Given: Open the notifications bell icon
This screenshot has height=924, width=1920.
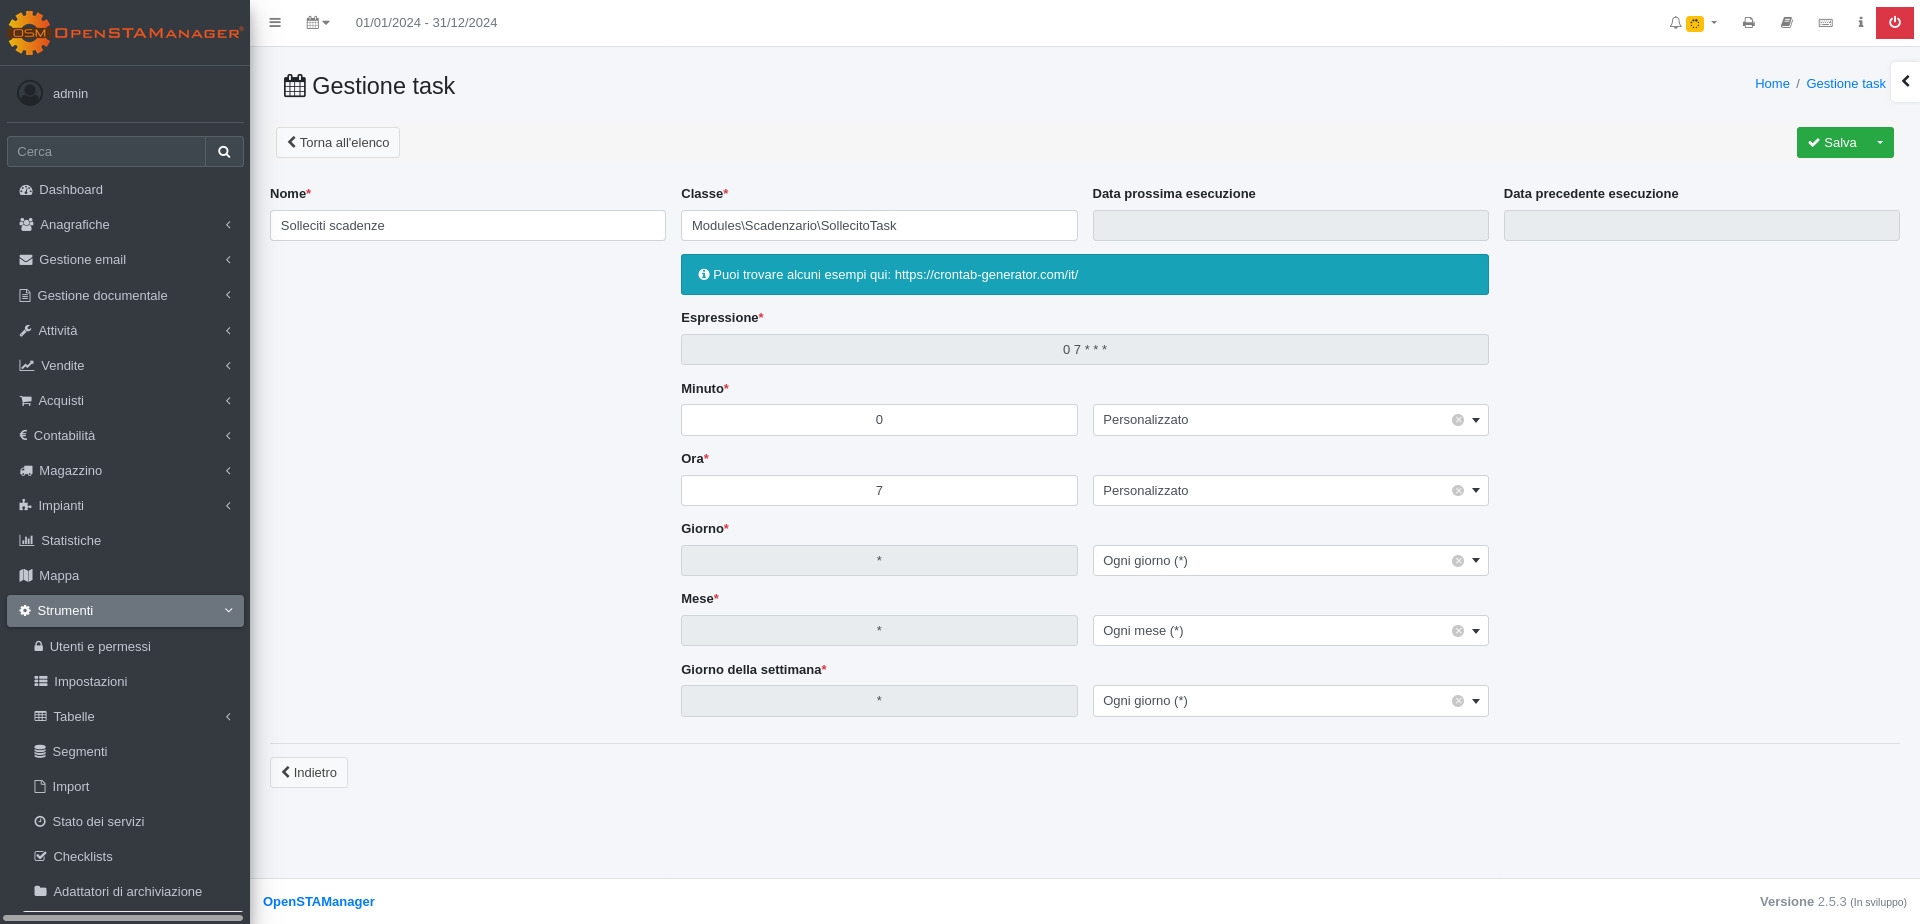Looking at the screenshot, I should [1675, 23].
